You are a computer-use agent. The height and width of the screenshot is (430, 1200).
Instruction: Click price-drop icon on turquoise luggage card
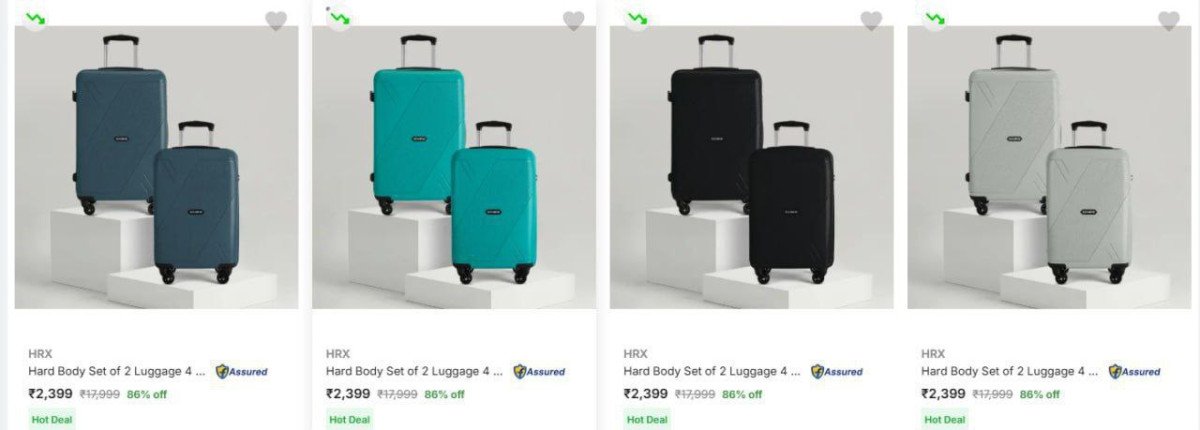pyautogui.click(x=340, y=19)
